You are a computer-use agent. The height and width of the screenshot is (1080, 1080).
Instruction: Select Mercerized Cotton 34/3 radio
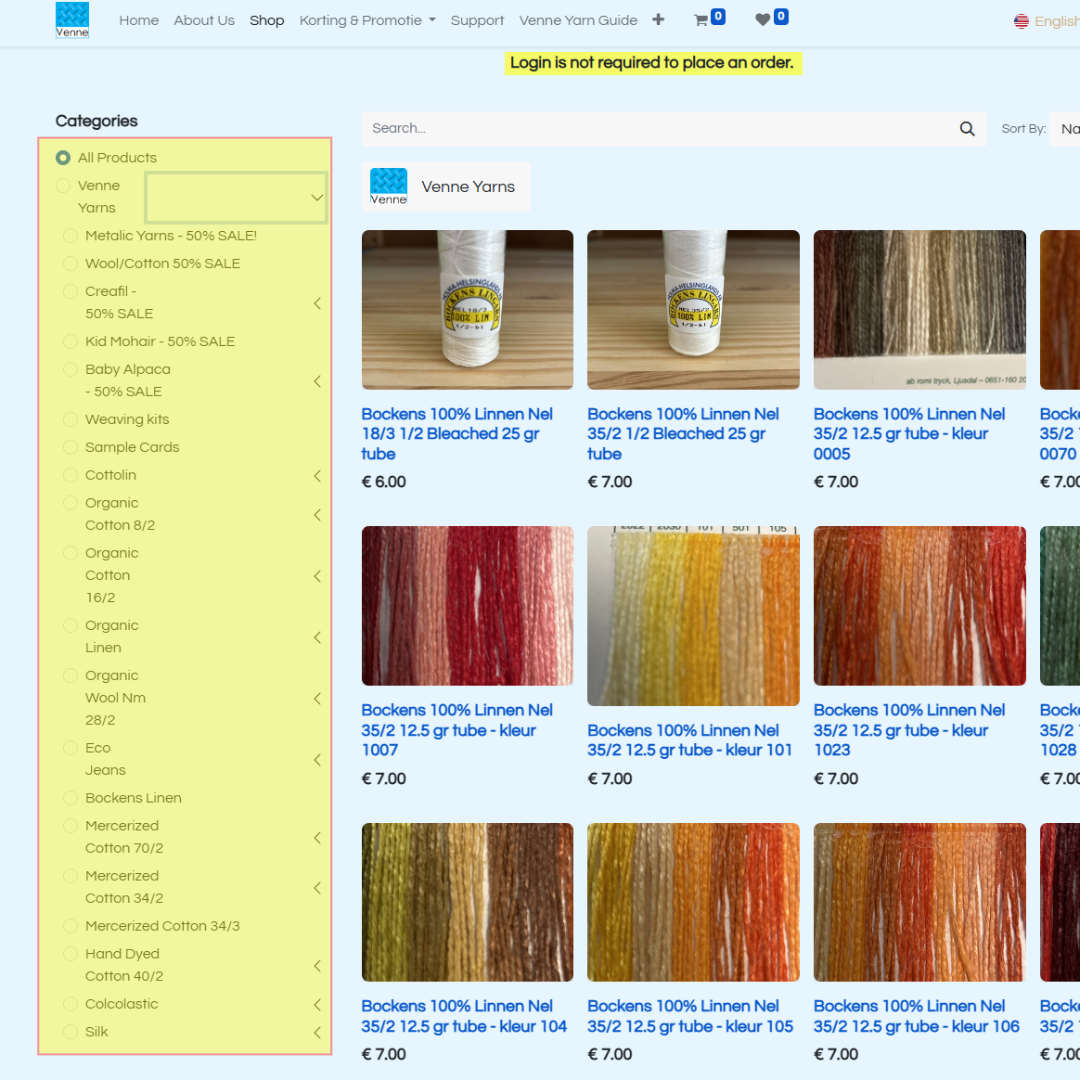point(70,926)
